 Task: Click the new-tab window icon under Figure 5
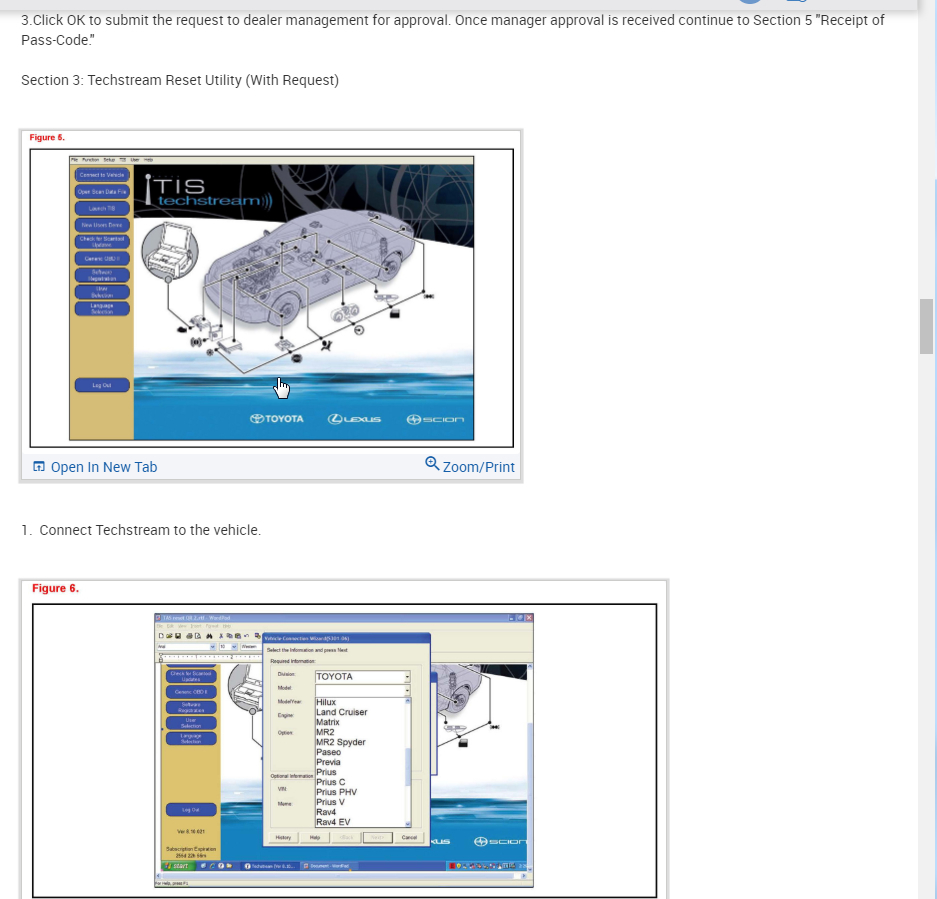tap(39, 466)
